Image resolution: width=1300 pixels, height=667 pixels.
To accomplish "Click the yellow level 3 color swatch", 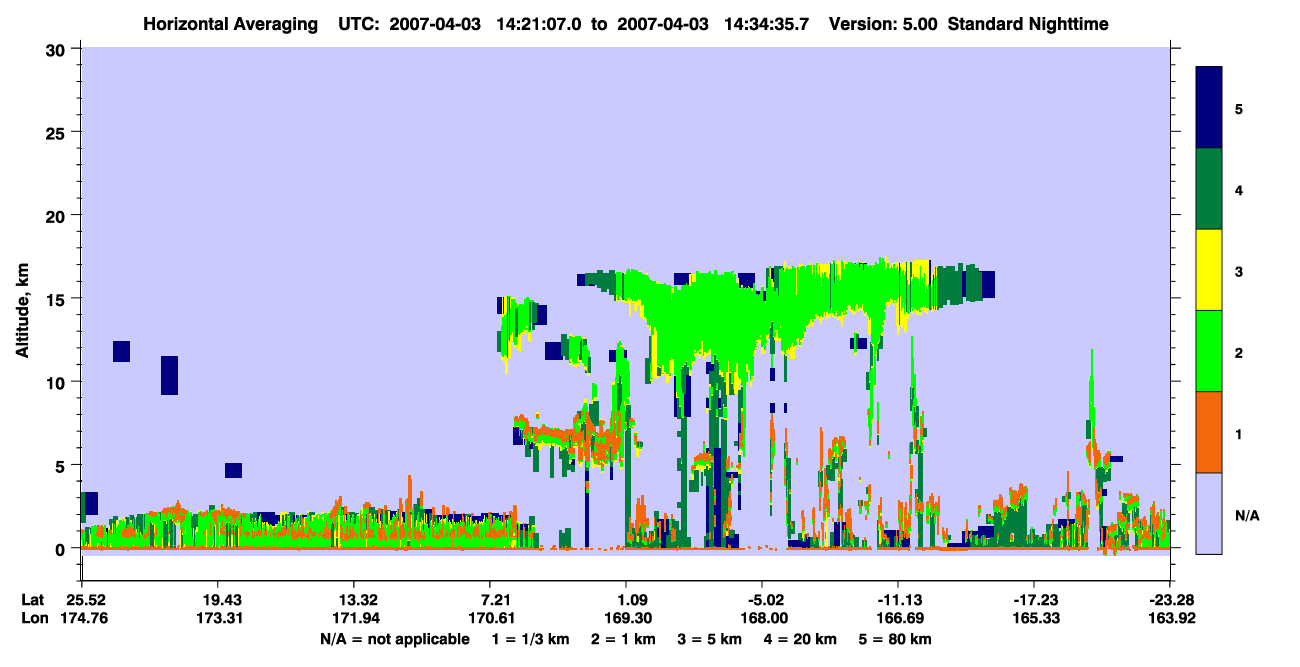I will point(1209,270).
